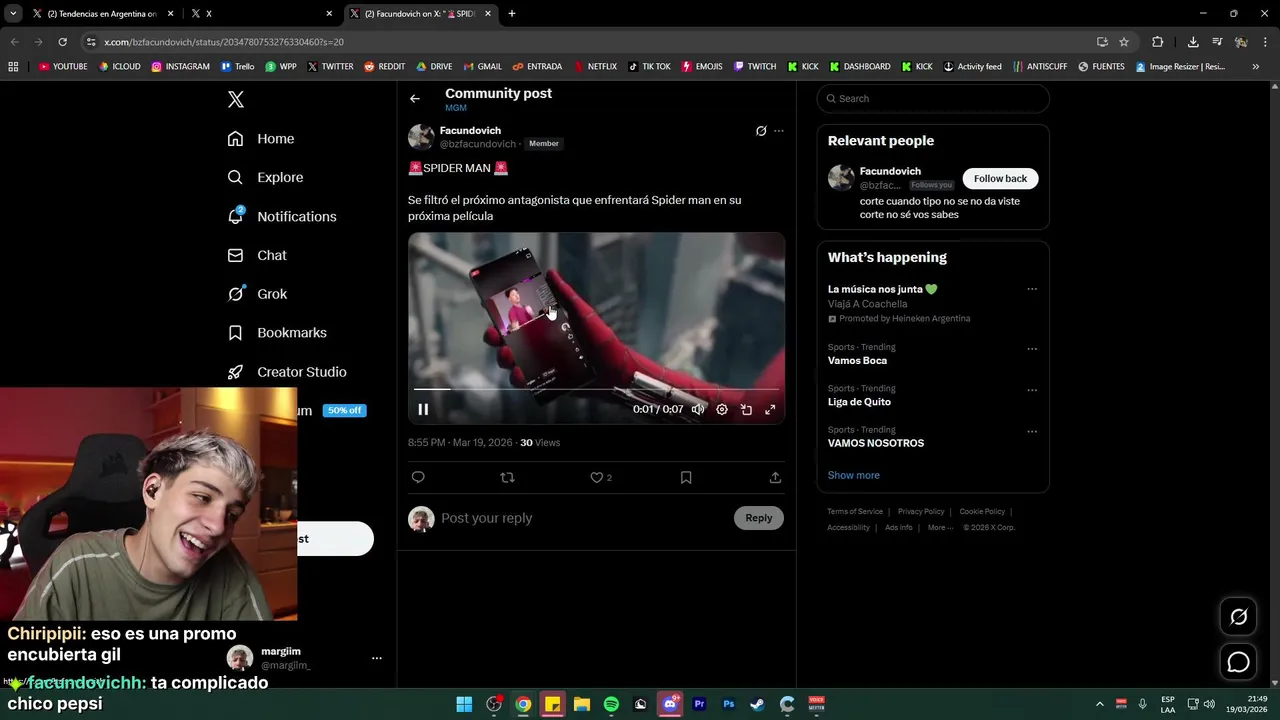Seek on the video progress bar
Screen dimensions: 1280x720
pyautogui.click(x=596, y=389)
